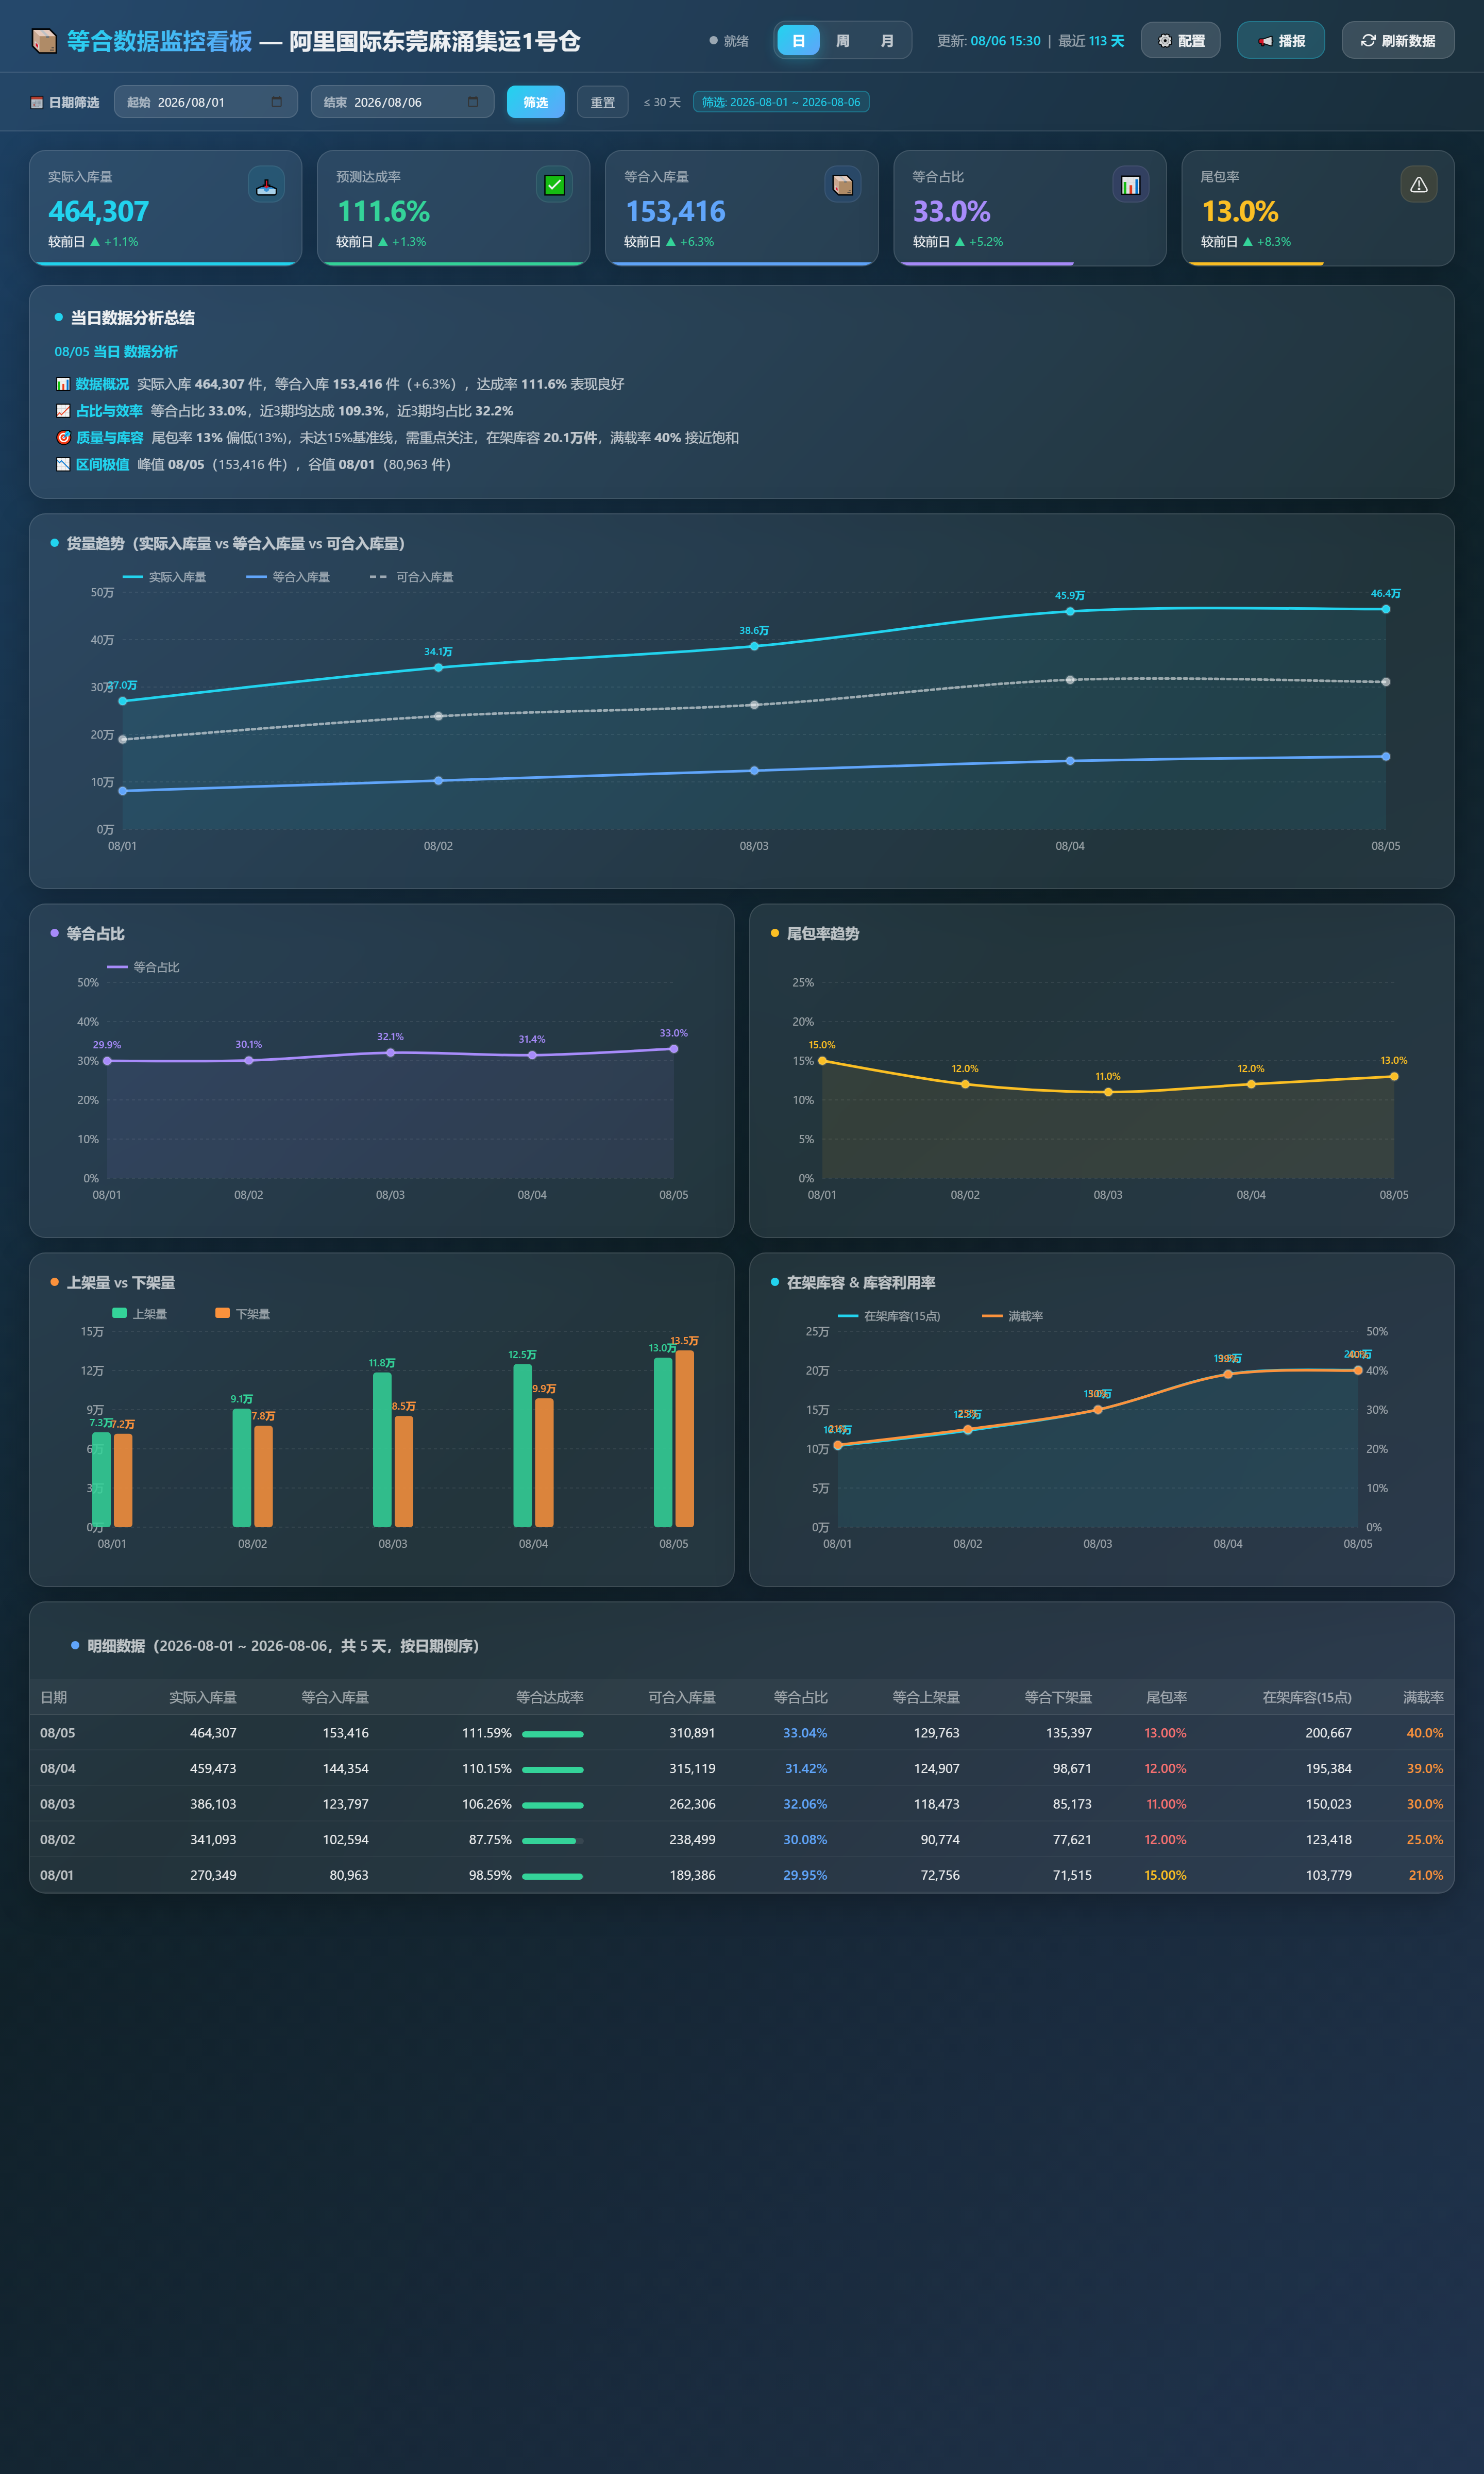
Task: Click table cell 25.0% in 08/02 row
Action: [x=1425, y=1840]
